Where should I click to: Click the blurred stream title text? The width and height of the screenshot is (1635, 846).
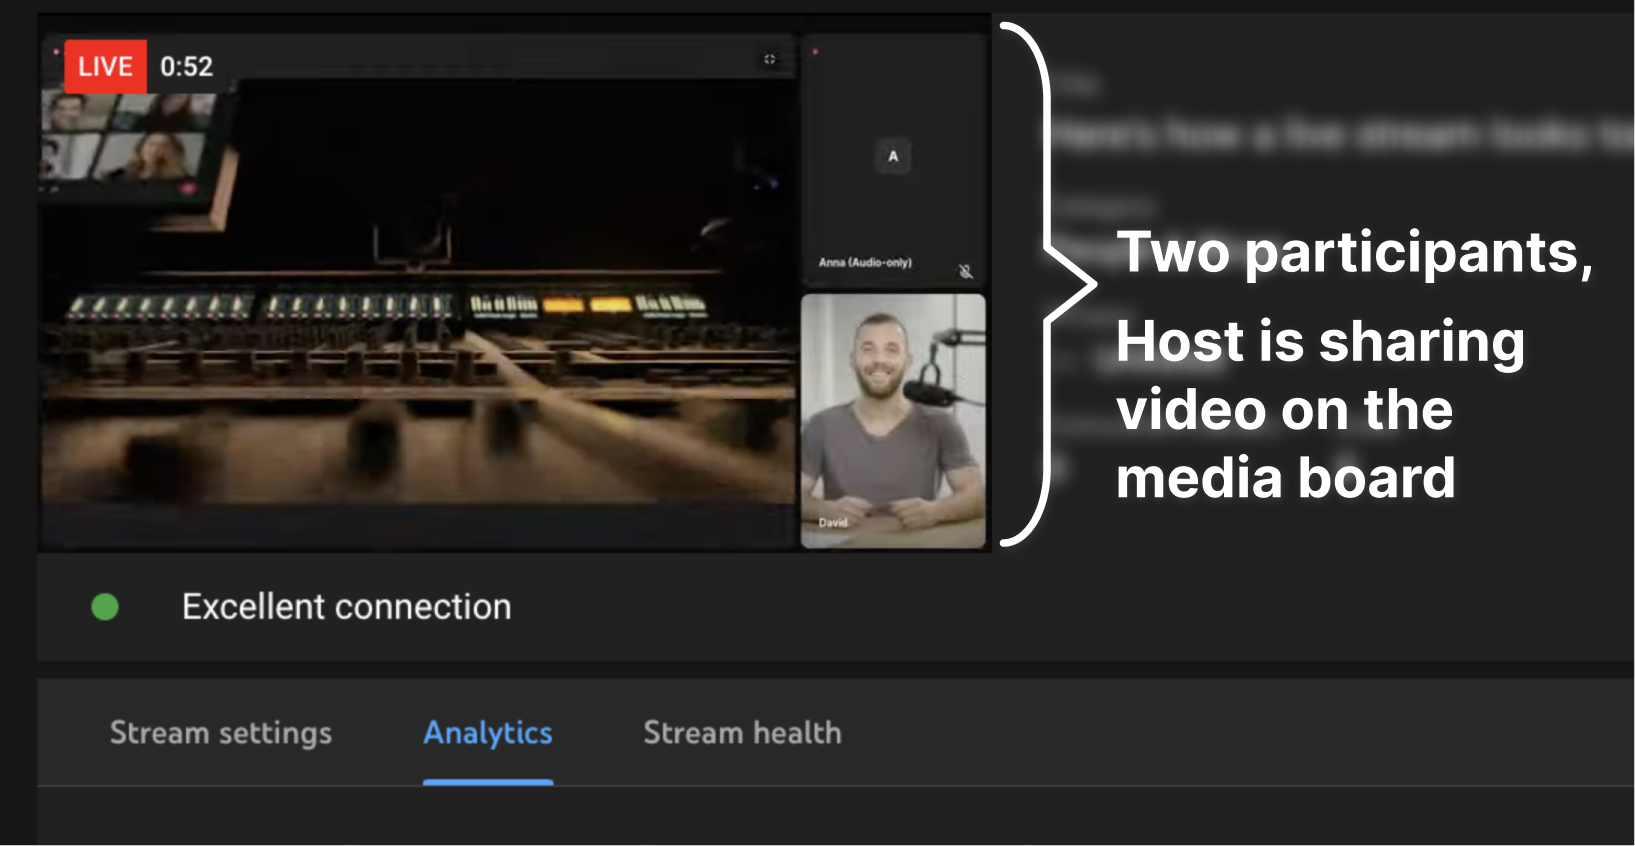1340,135
